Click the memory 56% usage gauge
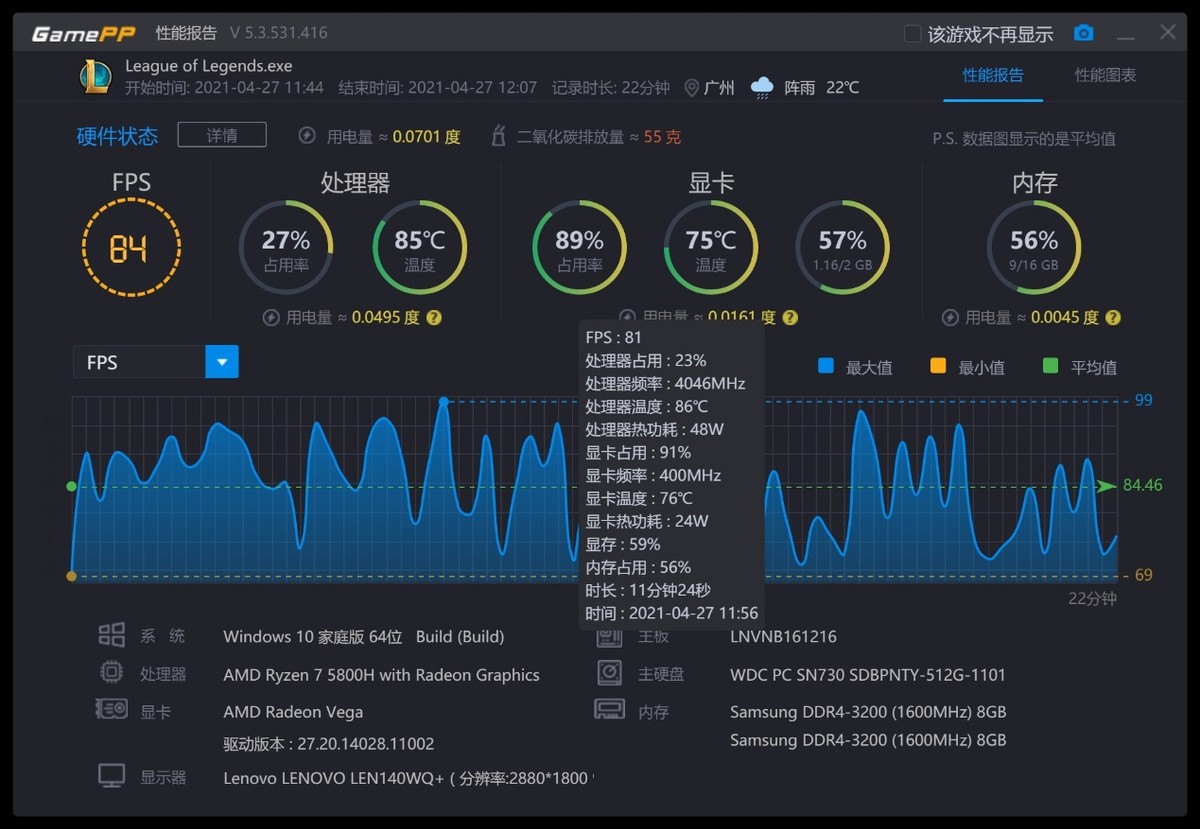Image resolution: width=1200 pixels, height=829 pixels. [x=1034, y=248]
